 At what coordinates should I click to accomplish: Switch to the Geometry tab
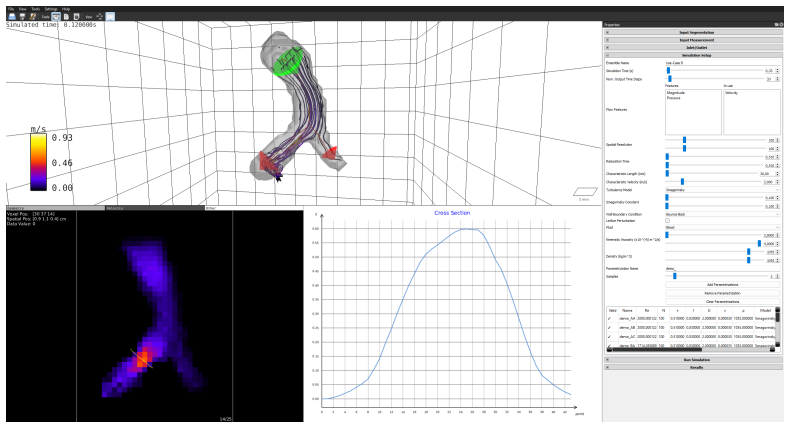55,208
